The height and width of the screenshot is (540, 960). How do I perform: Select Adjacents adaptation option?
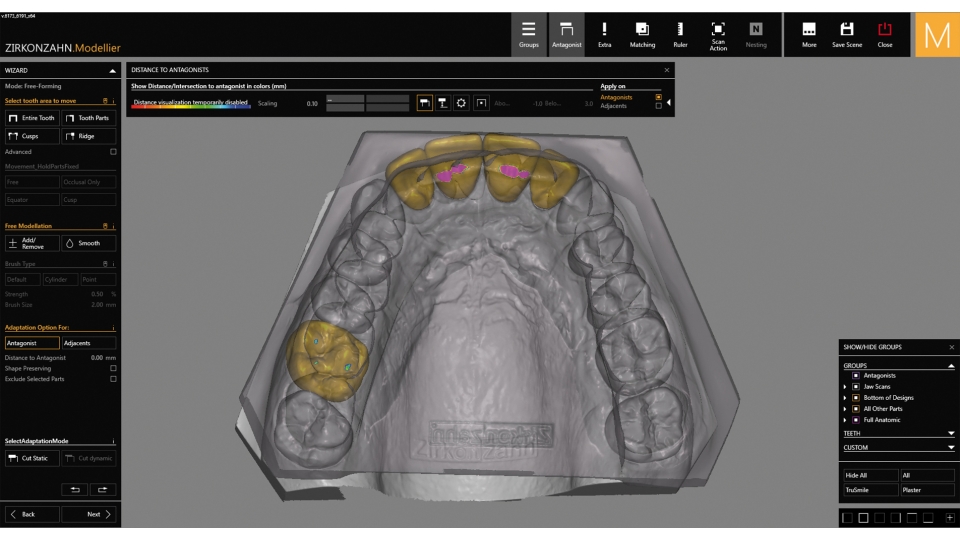[88, 343]
